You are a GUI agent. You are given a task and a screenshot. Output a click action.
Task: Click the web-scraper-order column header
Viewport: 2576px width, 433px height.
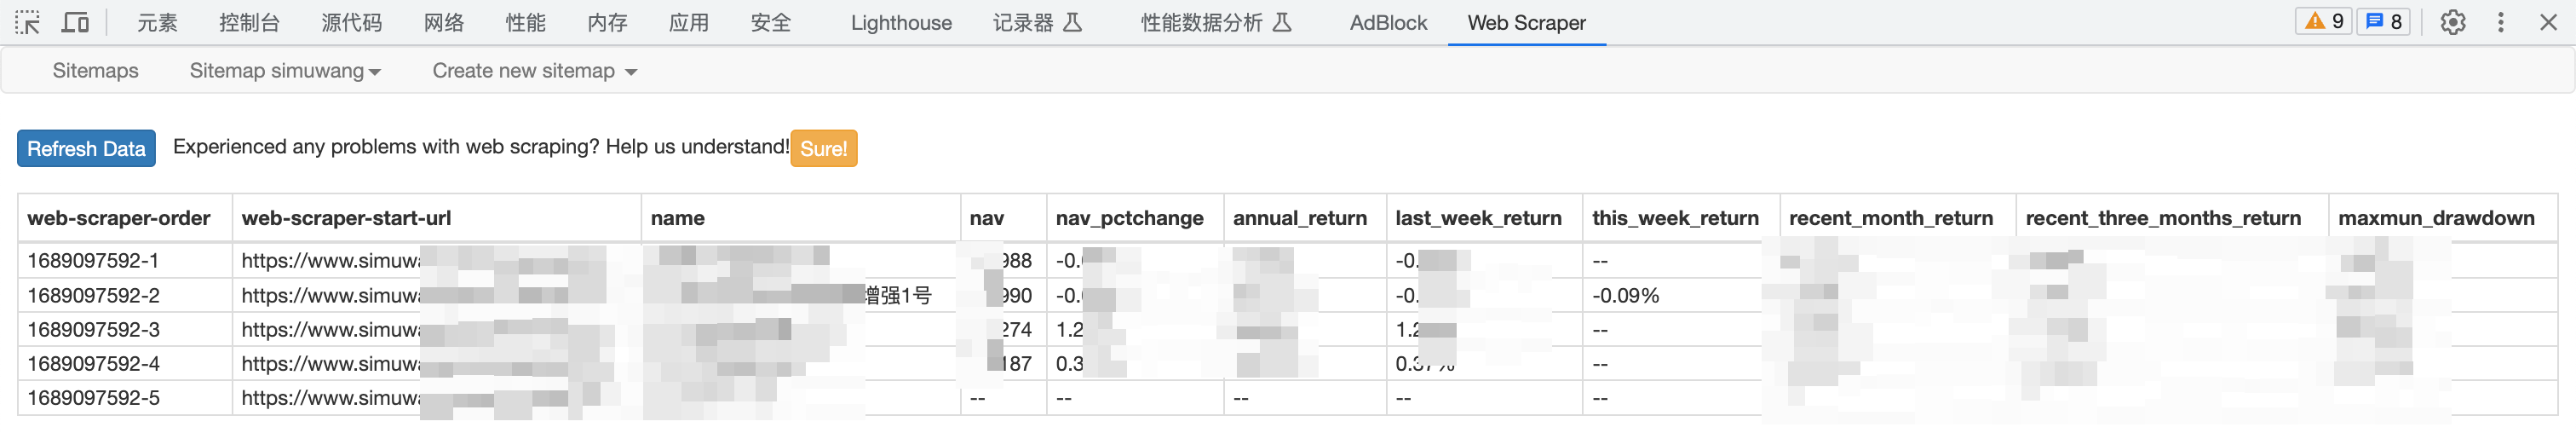point(119,218)
